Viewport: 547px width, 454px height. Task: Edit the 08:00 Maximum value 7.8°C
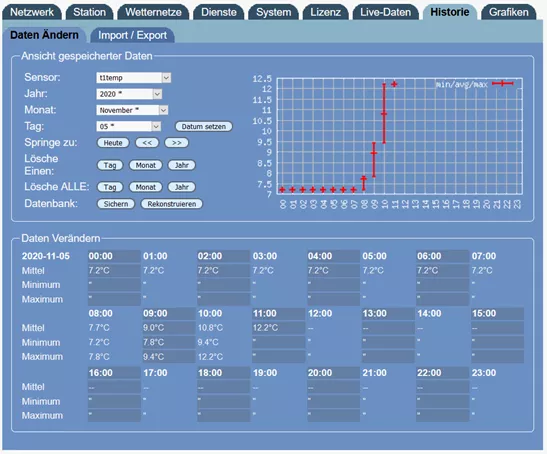(114, 357)
